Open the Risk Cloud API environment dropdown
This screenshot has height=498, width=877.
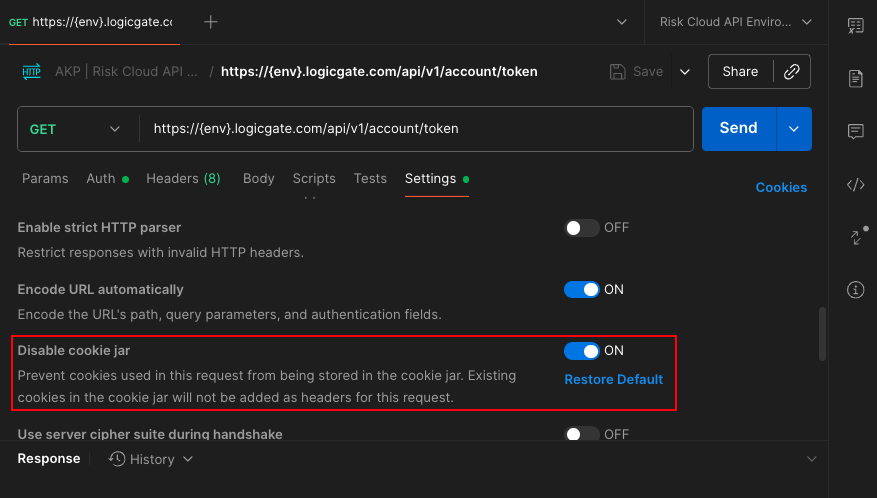tap(736, 22)
